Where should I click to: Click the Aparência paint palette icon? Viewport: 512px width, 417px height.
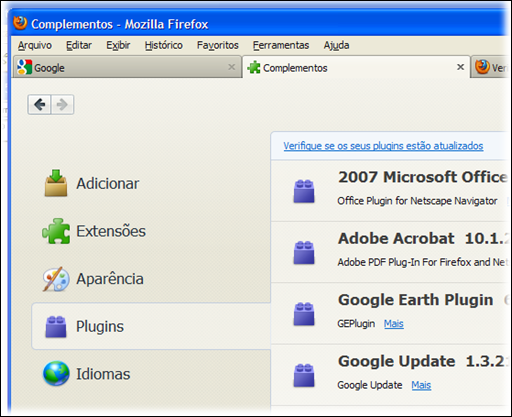coord(56,279)
